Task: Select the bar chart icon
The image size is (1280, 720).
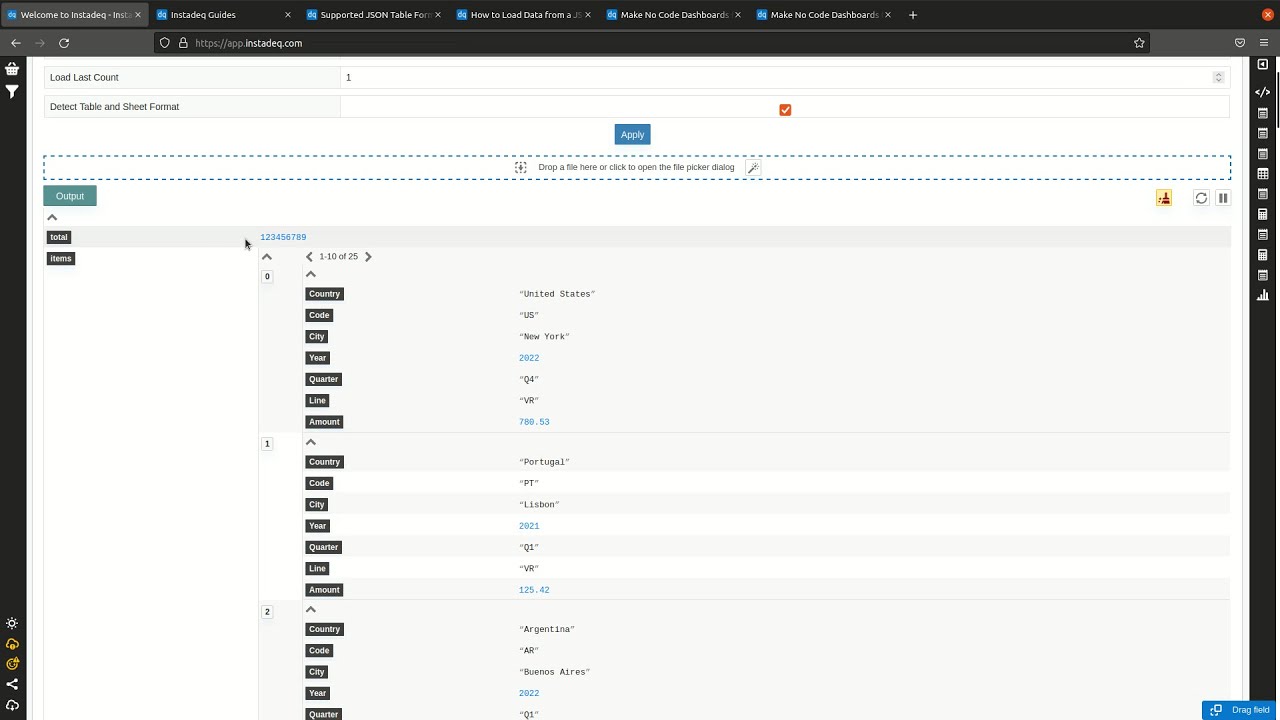Action: [x=1263, y=295]
